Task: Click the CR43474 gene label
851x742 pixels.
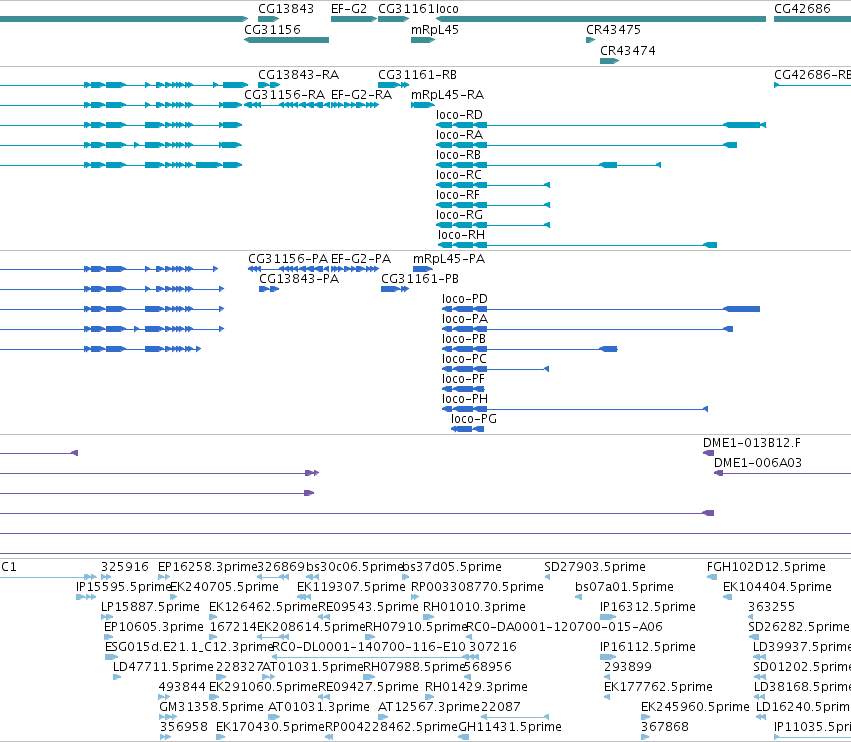Action: click(x=627, y=50)
